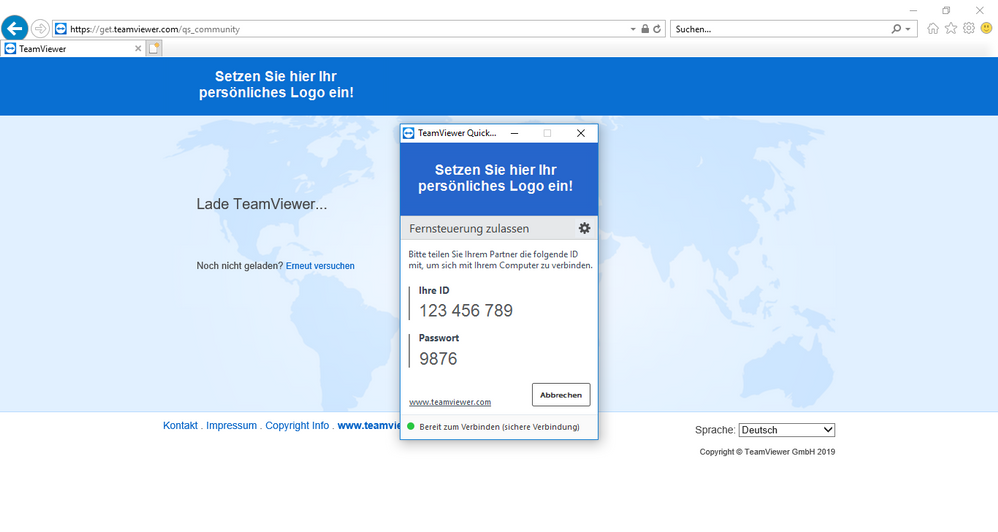Click Copyright TeamViewer GmbH 2019 text
Screen dimensions: 998x532
(x=767, y=452)
